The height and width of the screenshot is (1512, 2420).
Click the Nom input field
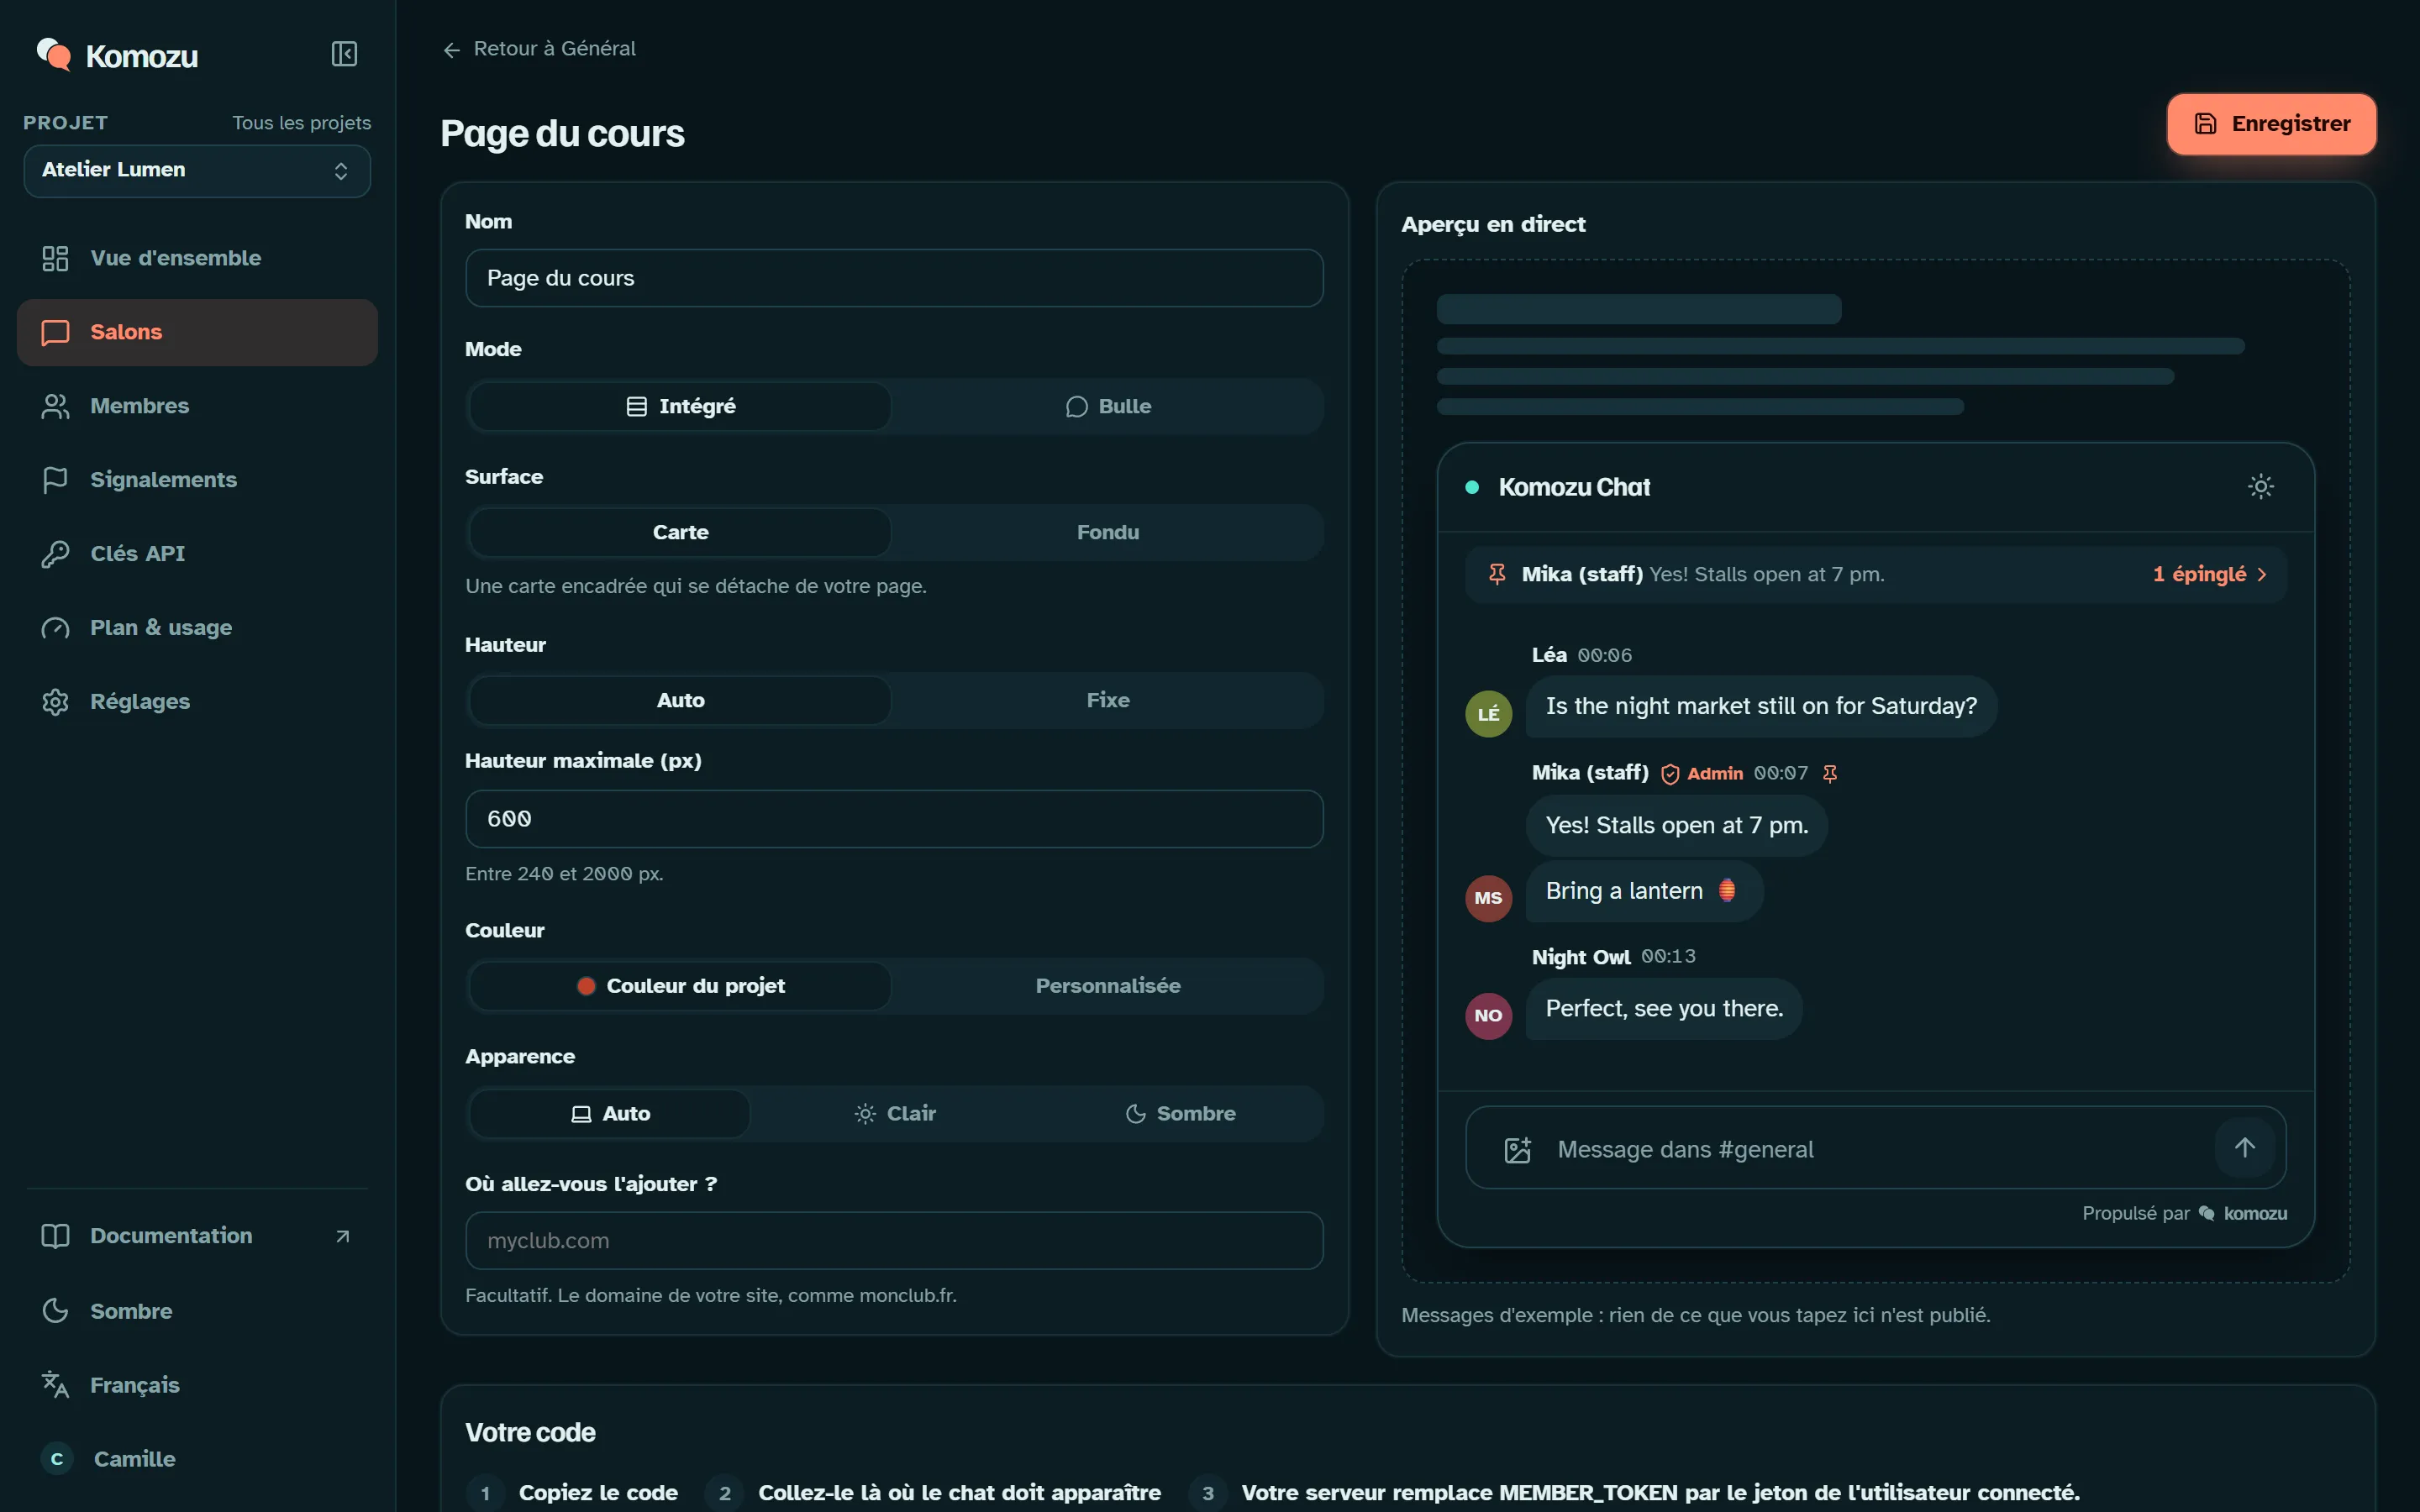click(894, 278)
